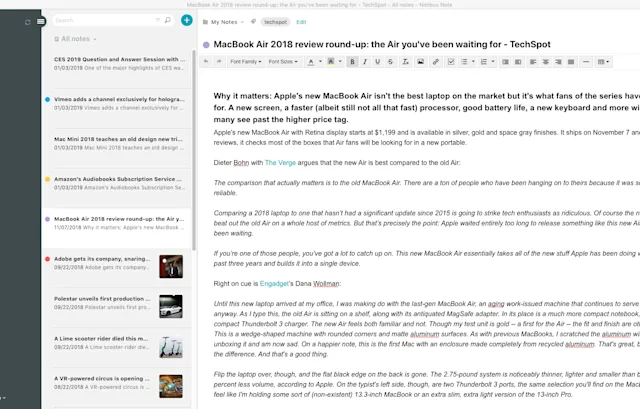Click the purple color dot beside note title
The height and width of the screenshot is (409, 640).
click(x=206, y=44)
